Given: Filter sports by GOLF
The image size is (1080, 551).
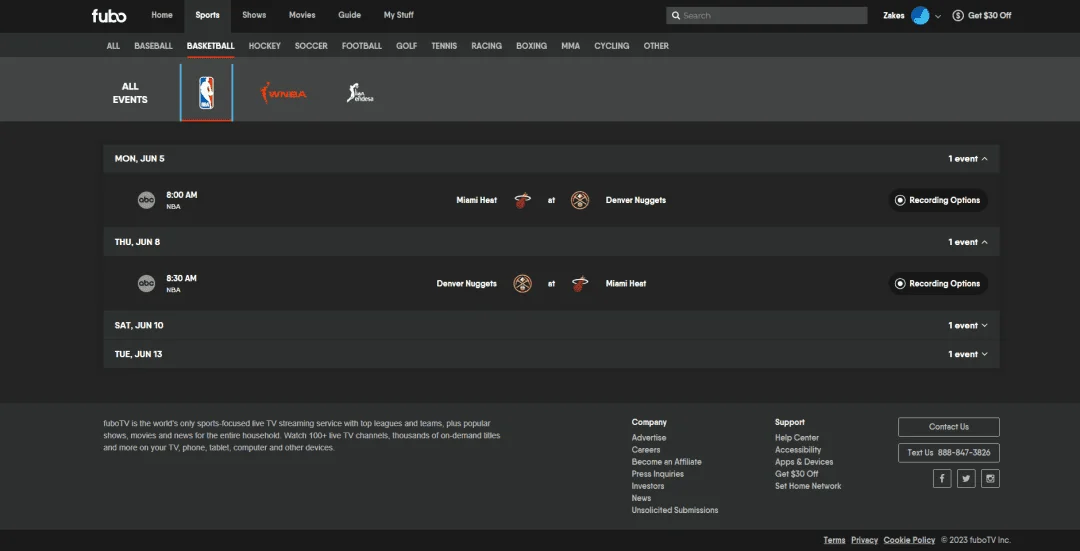Looking at the screenshot, I should (406, 46).
